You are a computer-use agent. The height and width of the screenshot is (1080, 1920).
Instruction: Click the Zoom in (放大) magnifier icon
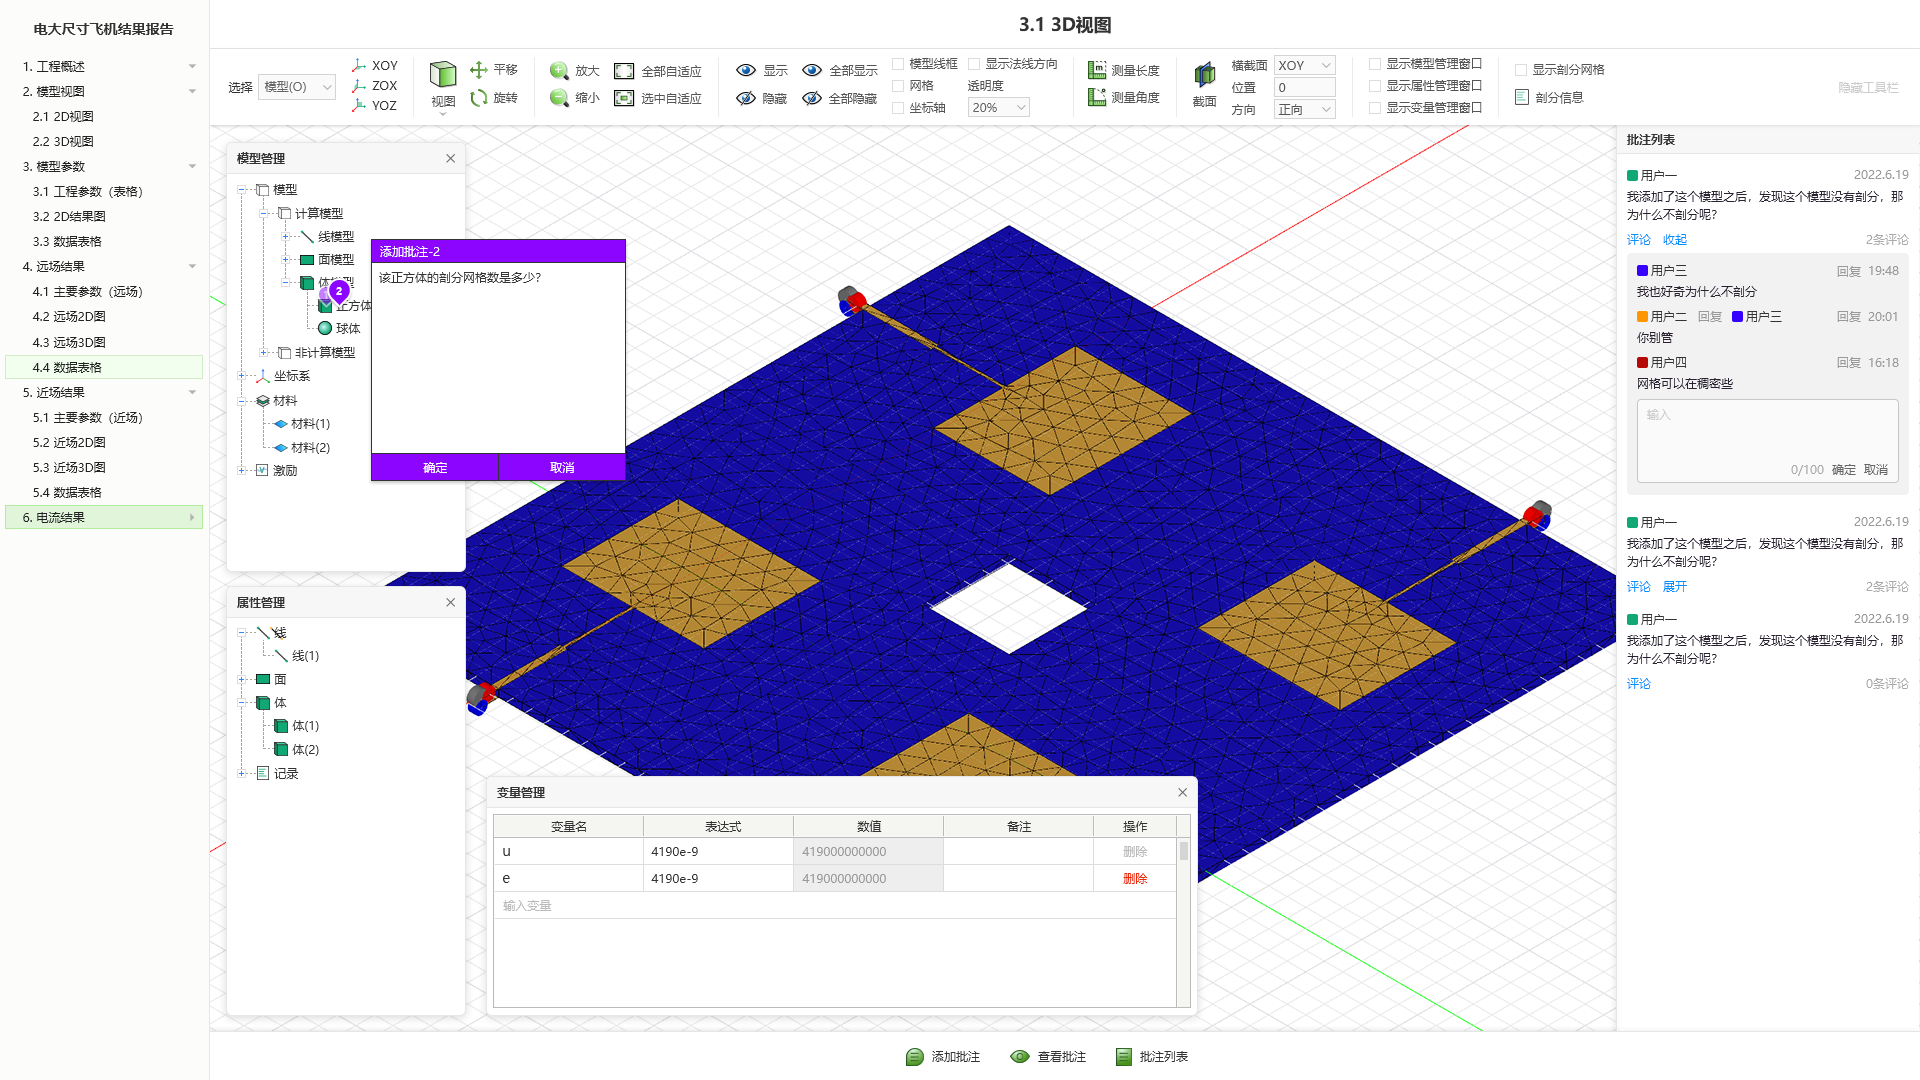point(559,71)
